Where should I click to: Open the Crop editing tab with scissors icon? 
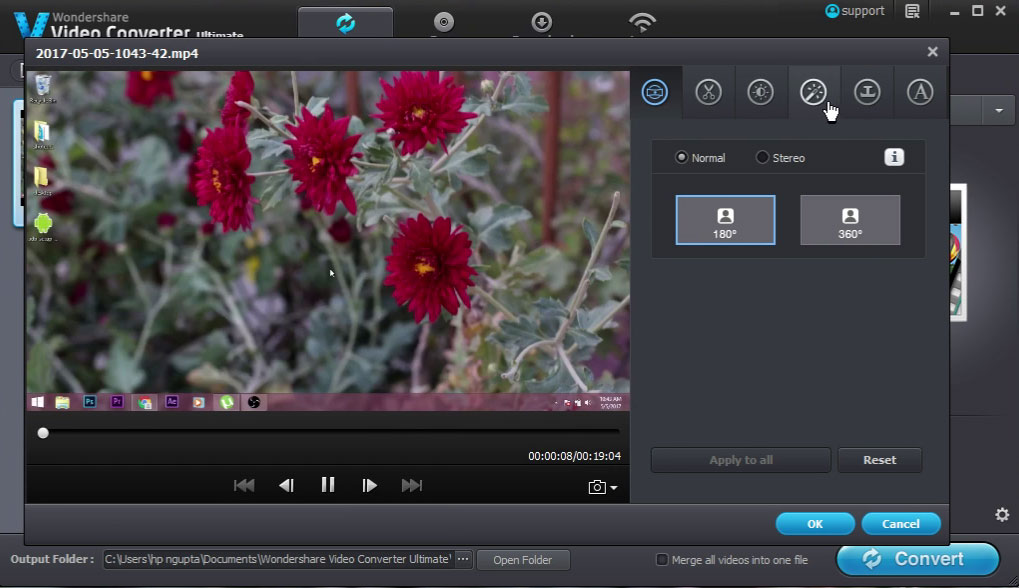pos(708,92)
